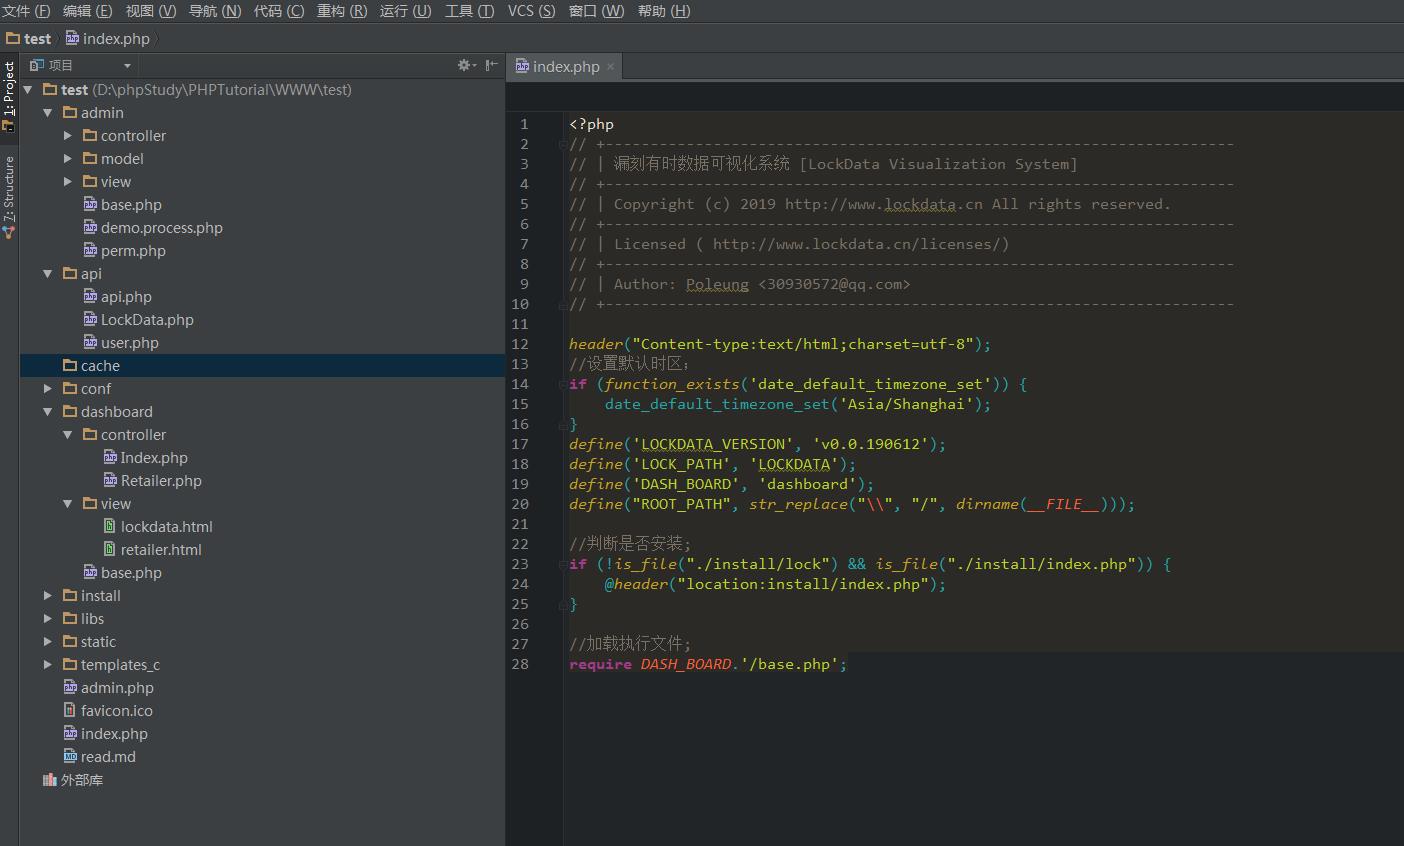Click the user.php file icon
The height and width of the screenshot is (846, 1404).
(x=90, y=343)
